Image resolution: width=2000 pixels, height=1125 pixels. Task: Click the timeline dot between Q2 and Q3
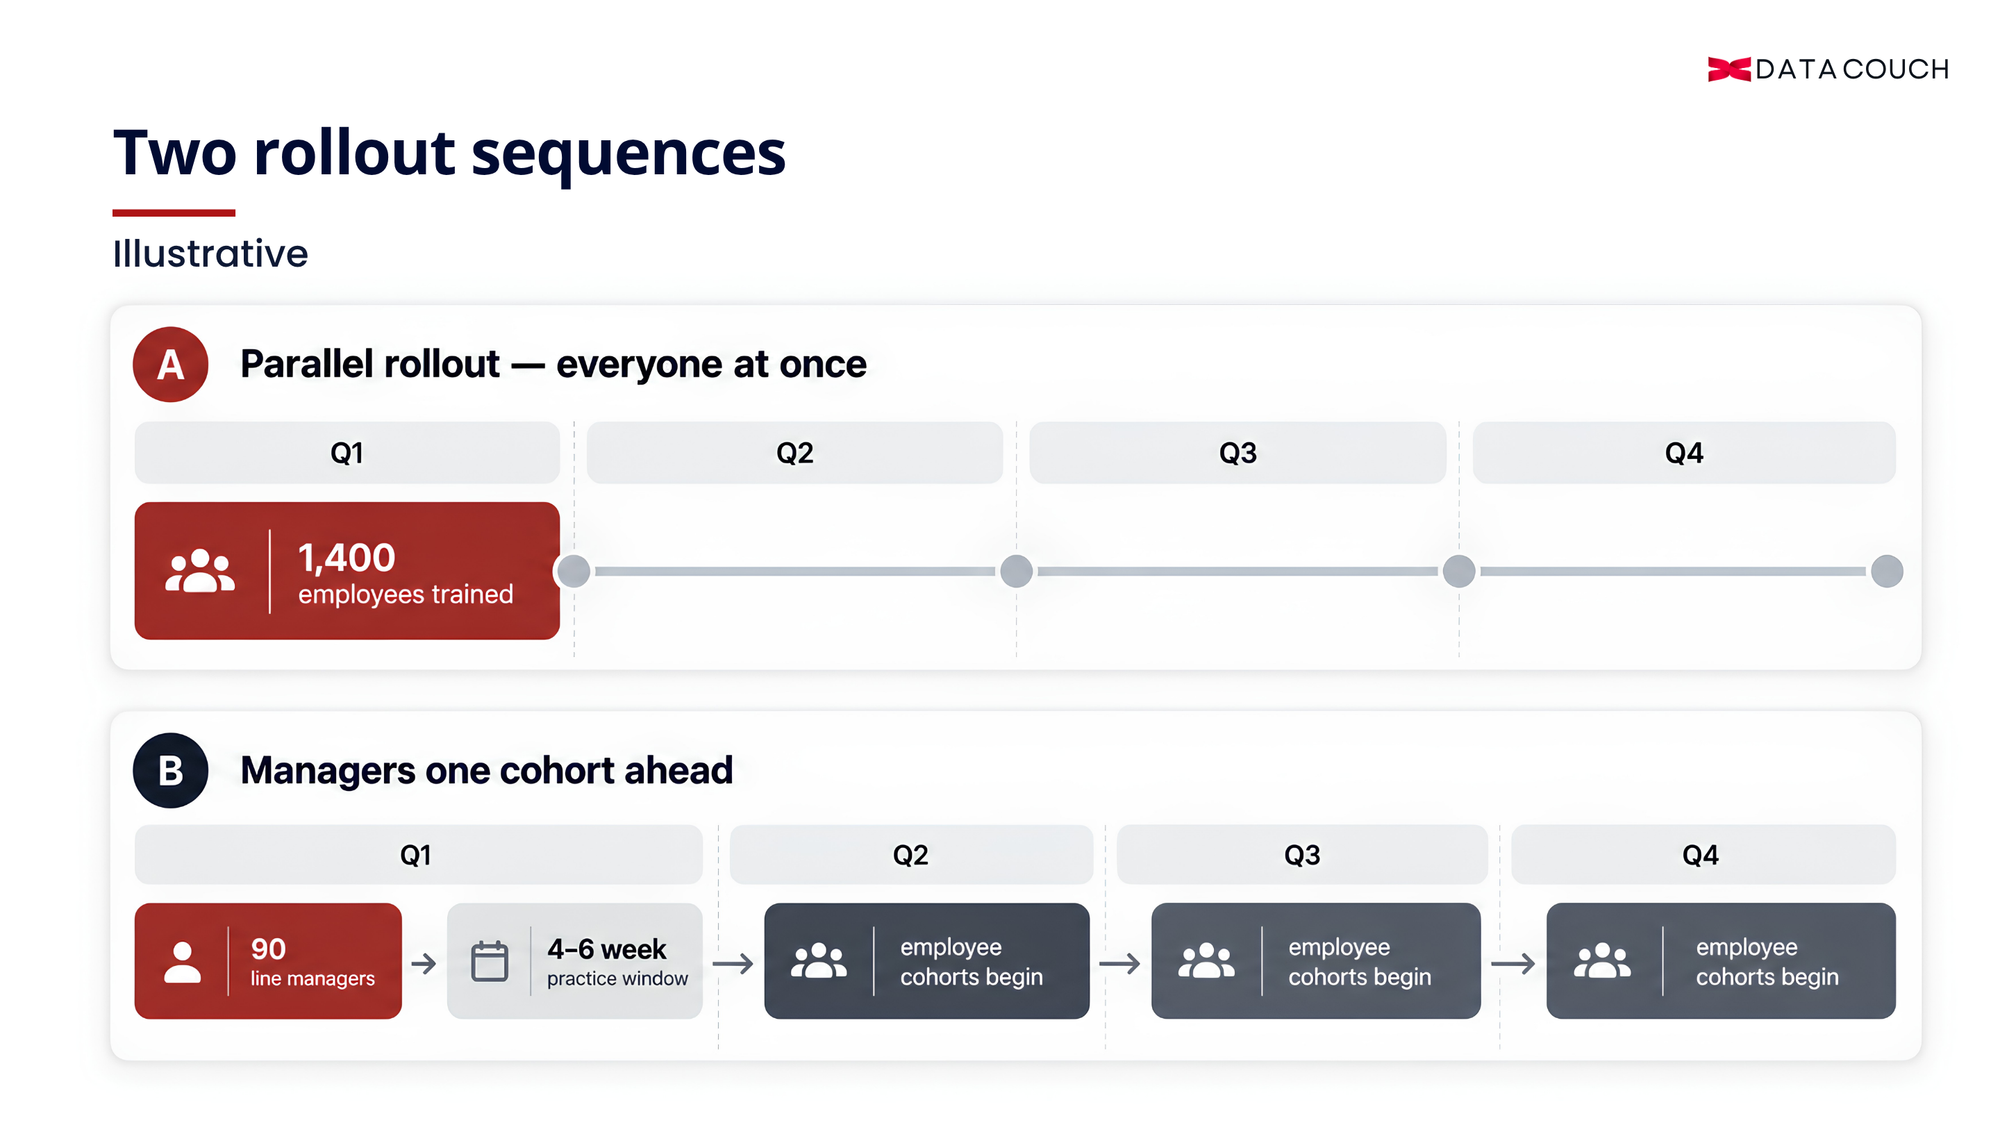1016,571
